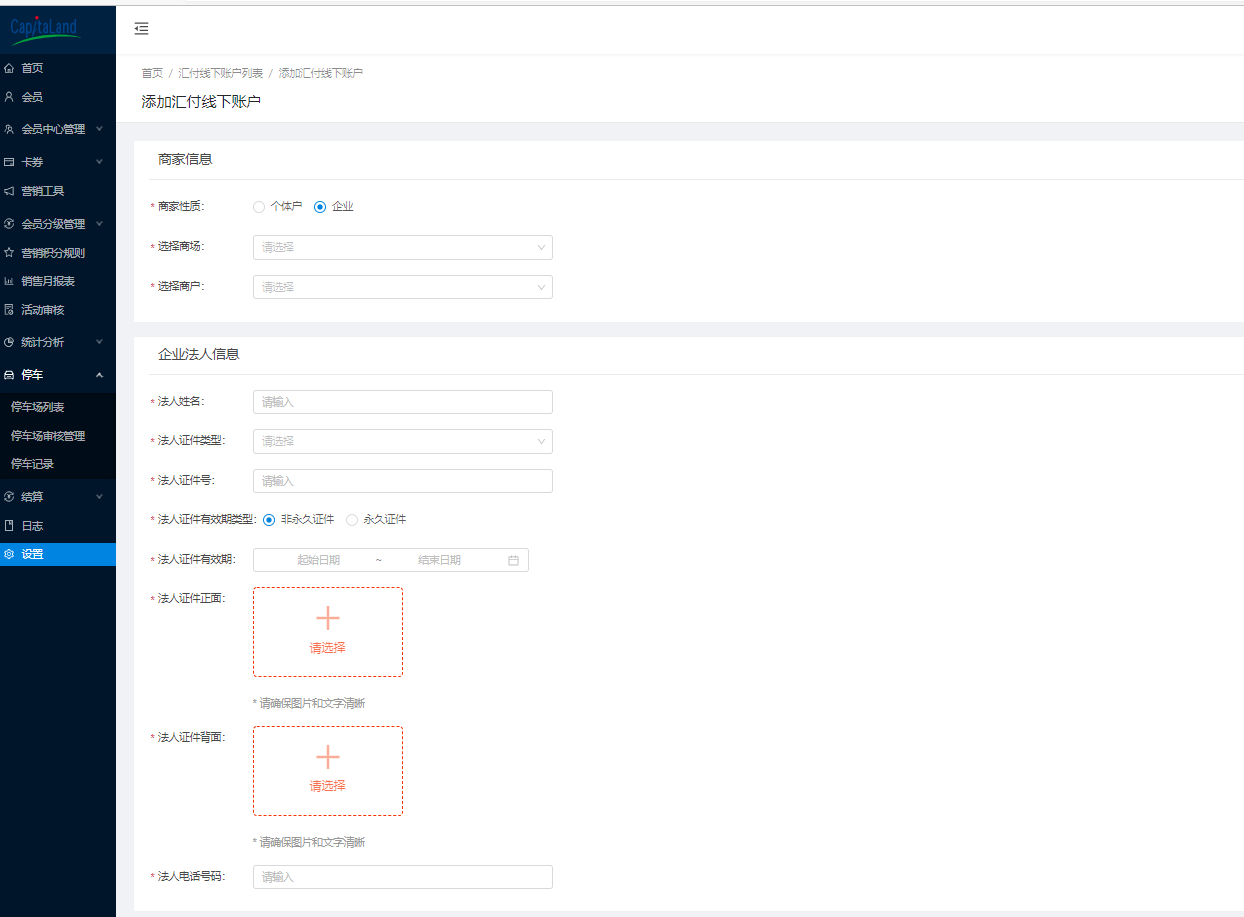Screen dimensions: 1244x917
Task: Click the home icon beside 首页
Action: 9,68
